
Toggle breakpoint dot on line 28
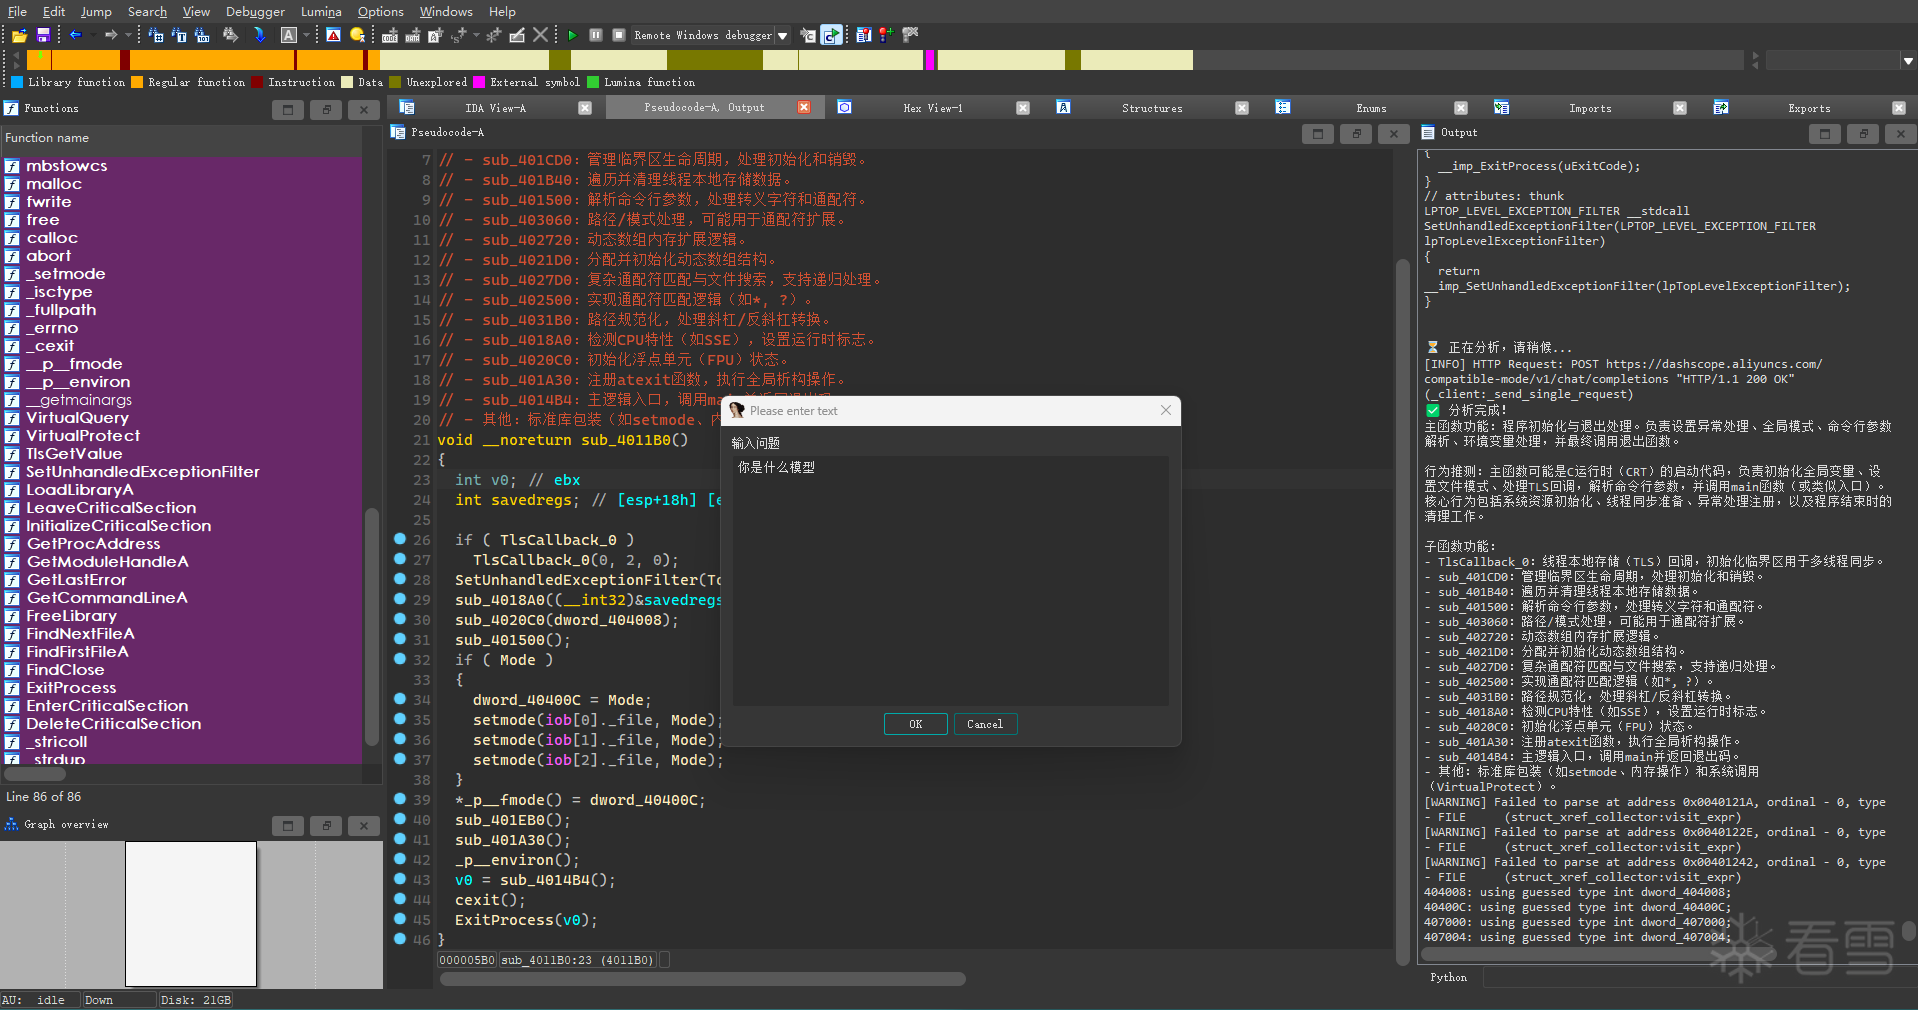tap(400, 579)
